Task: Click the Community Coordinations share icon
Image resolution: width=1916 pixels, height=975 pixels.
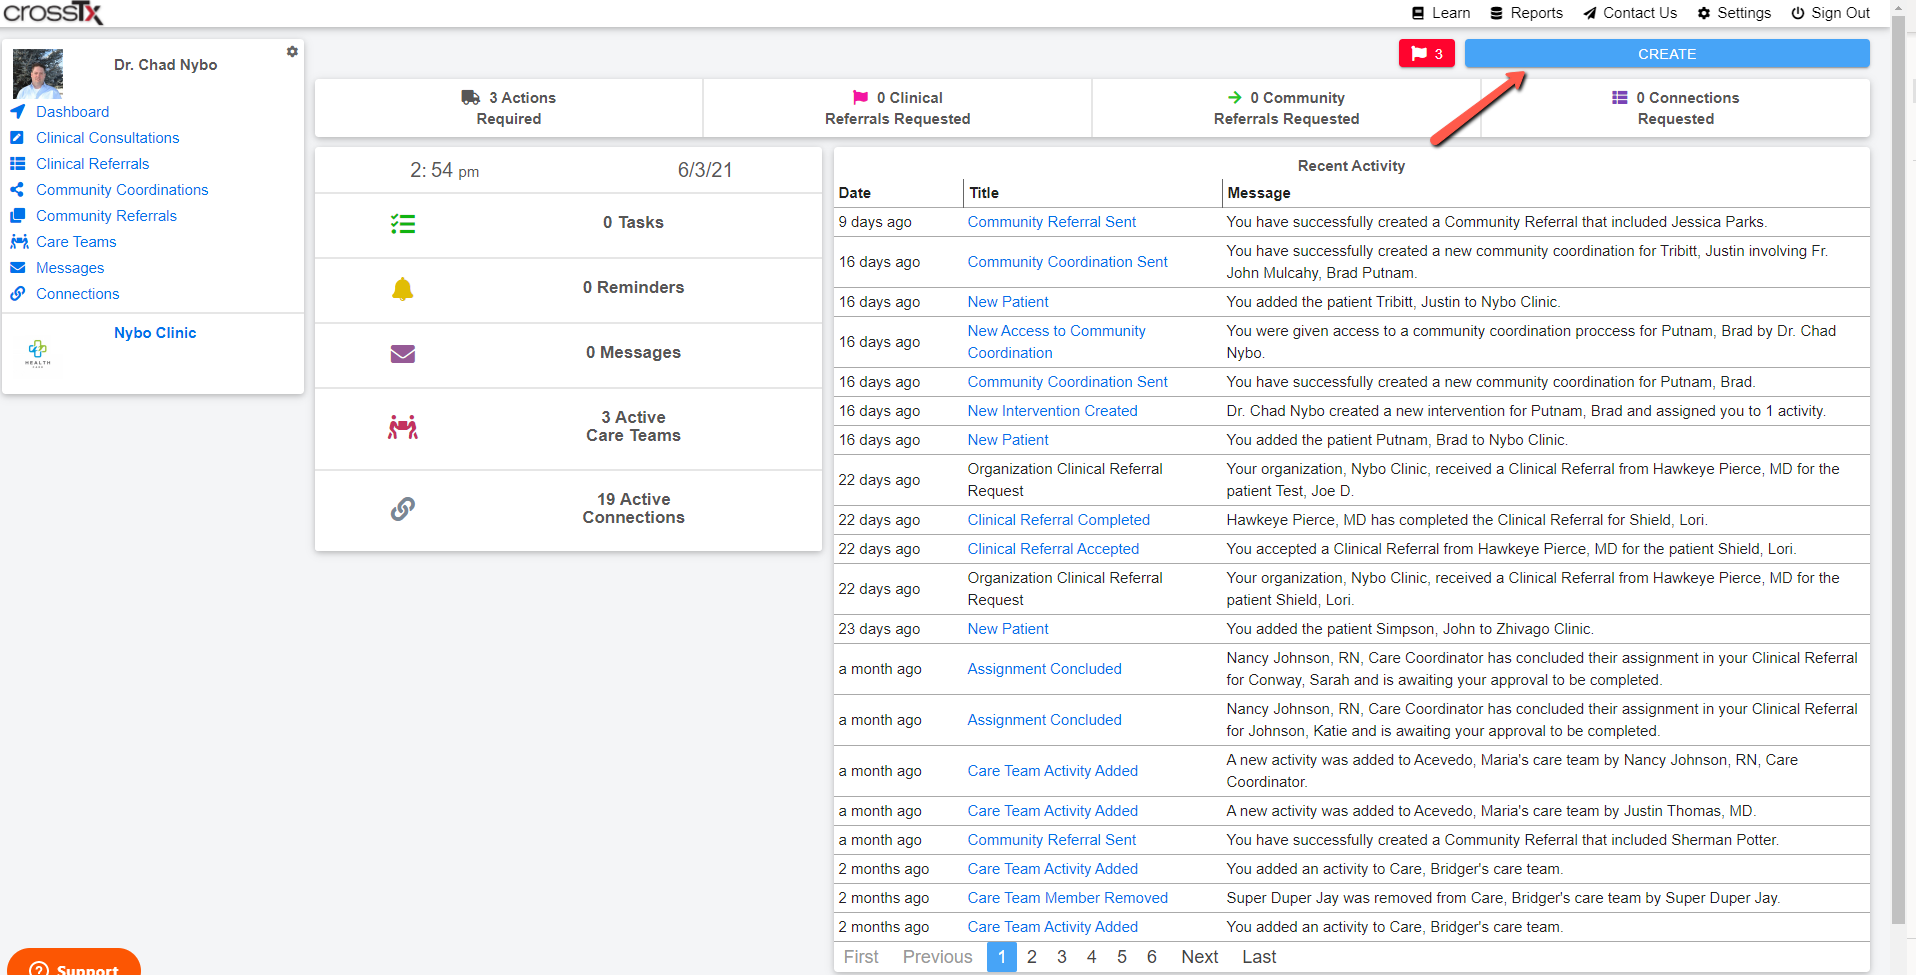Action: pos(17,190)
